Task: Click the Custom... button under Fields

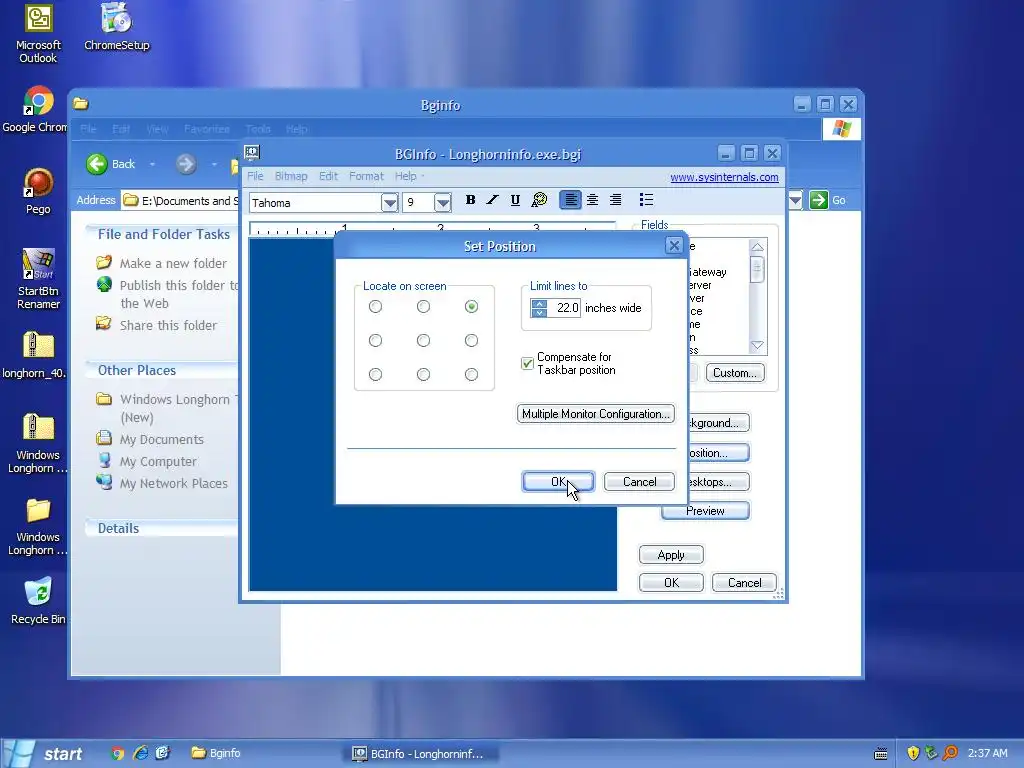Action: pyautogui.click(x=735, y=372)
